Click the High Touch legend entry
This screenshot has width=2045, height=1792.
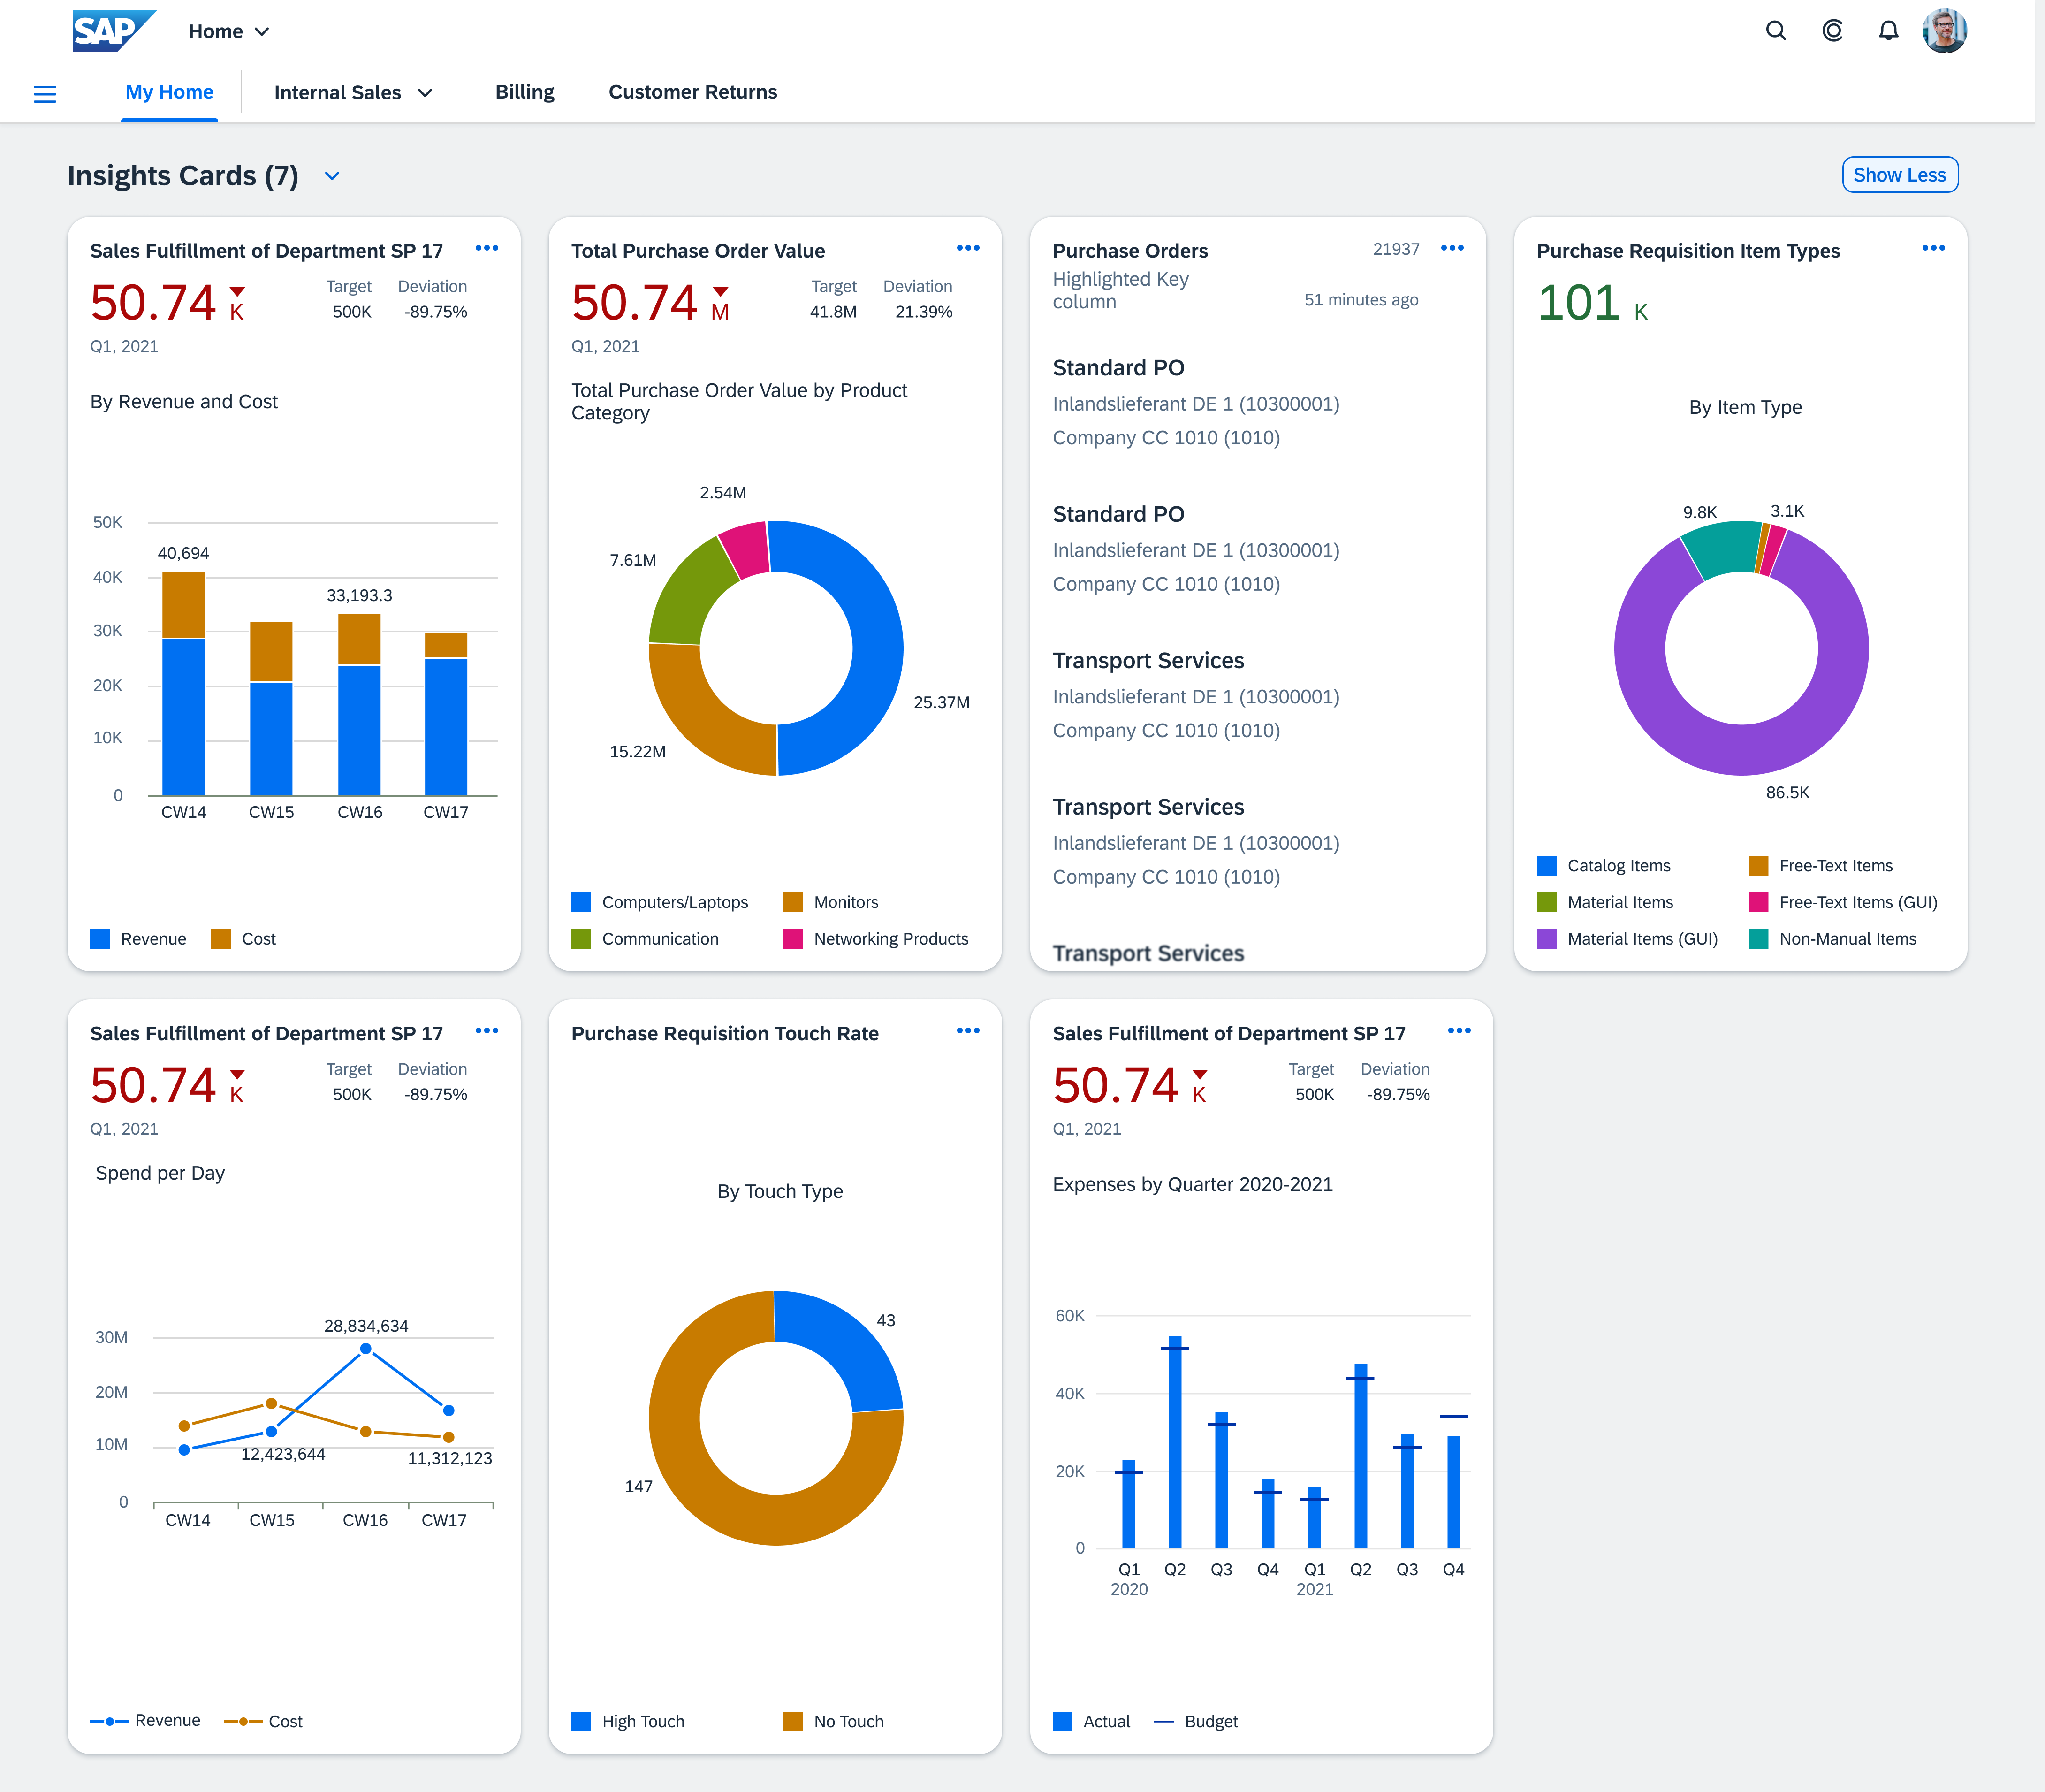click(x=628, y=1722)
